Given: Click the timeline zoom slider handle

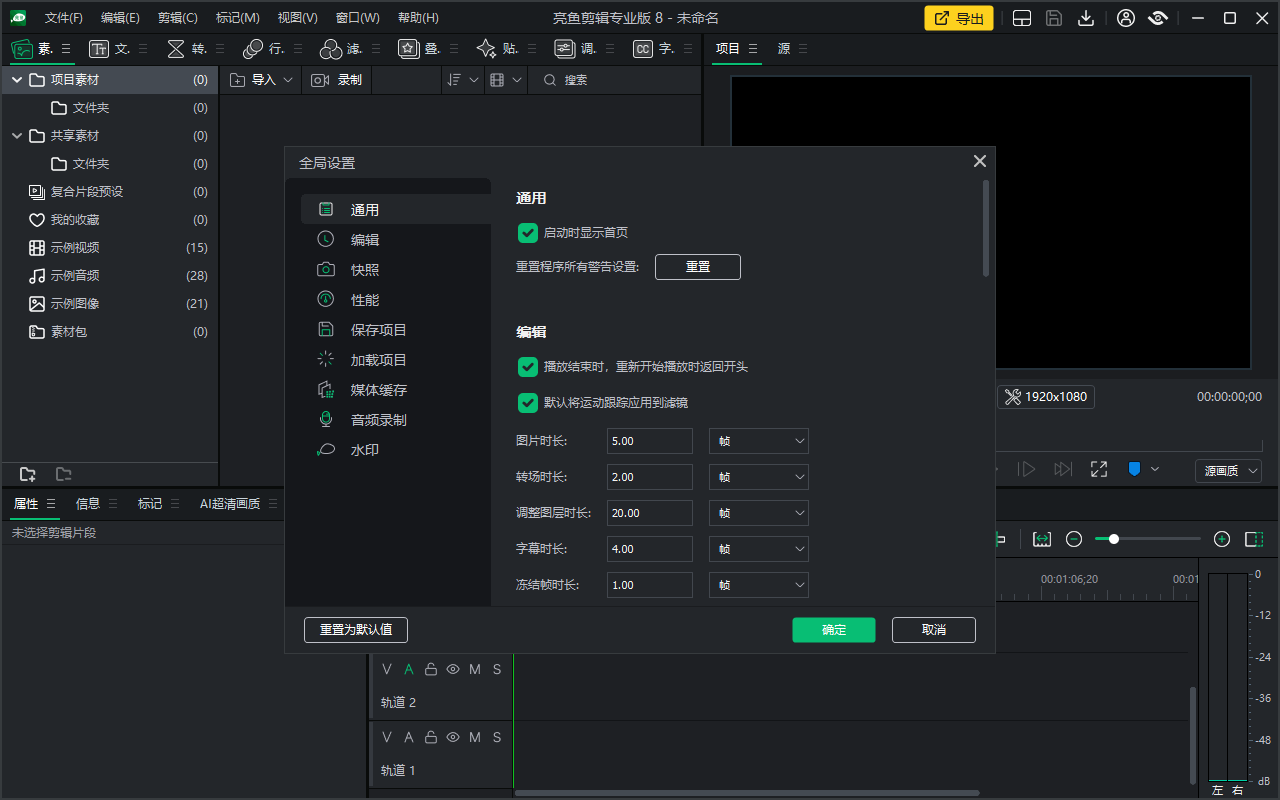Looking at the screenshot, I should 1114,539.
